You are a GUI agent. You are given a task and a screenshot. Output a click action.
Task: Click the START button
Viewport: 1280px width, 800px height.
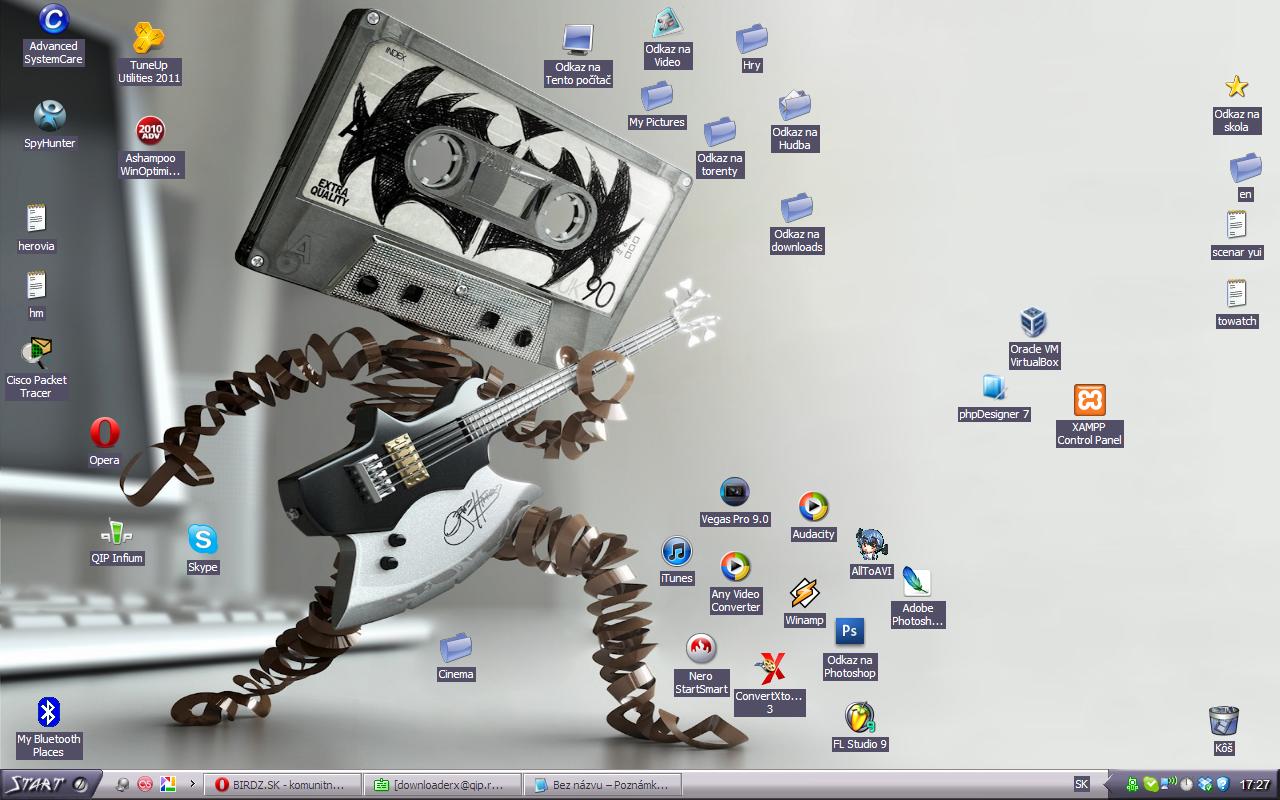tap(49, 785)
